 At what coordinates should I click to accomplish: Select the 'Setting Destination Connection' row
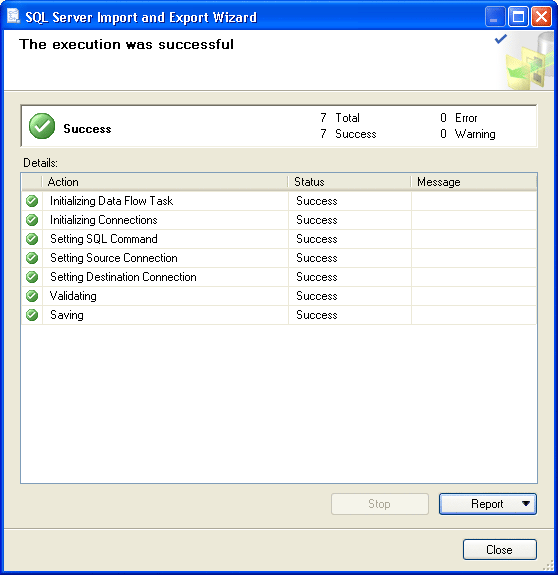point(279,277)
